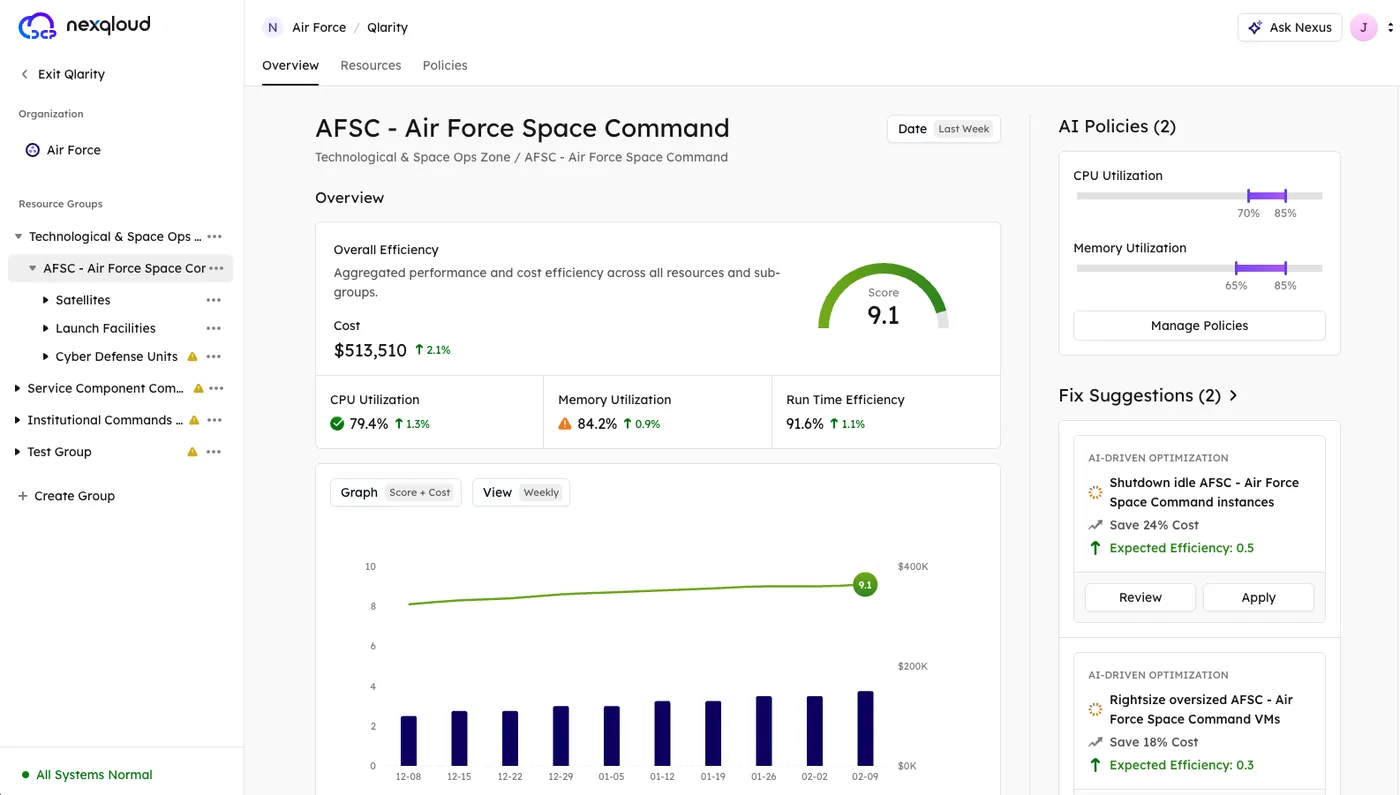
Task: Click the green status dot for All Systems Normal
Action: (25, 775)
